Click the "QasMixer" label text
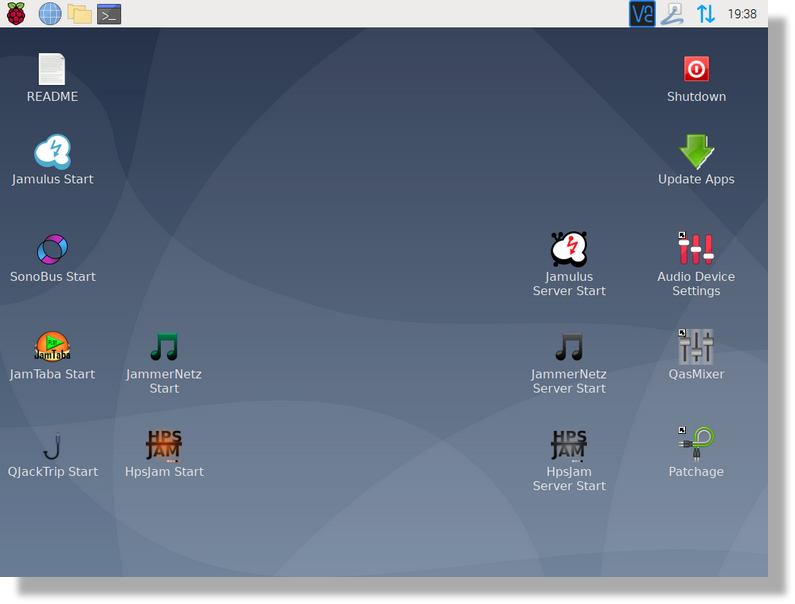The image size is (795, 604). point(696,374)
